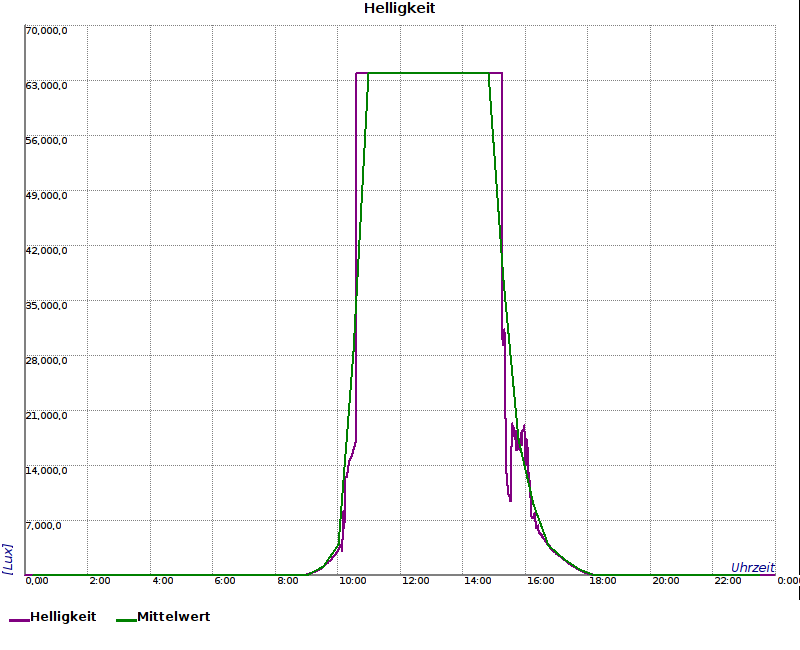Image resolution: width=800 pixels, height=650 pixels.
Task: Click the 28,000,0 y-axis value
Action: pos(46,361)
